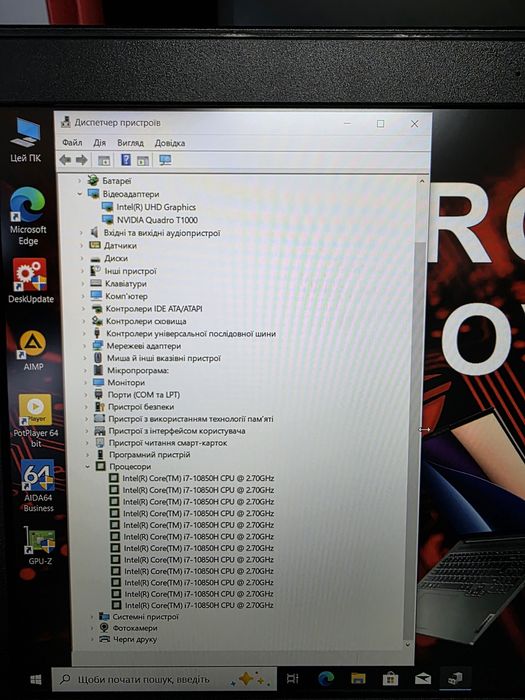Click the Forward arrow toolbar icon

81,160
